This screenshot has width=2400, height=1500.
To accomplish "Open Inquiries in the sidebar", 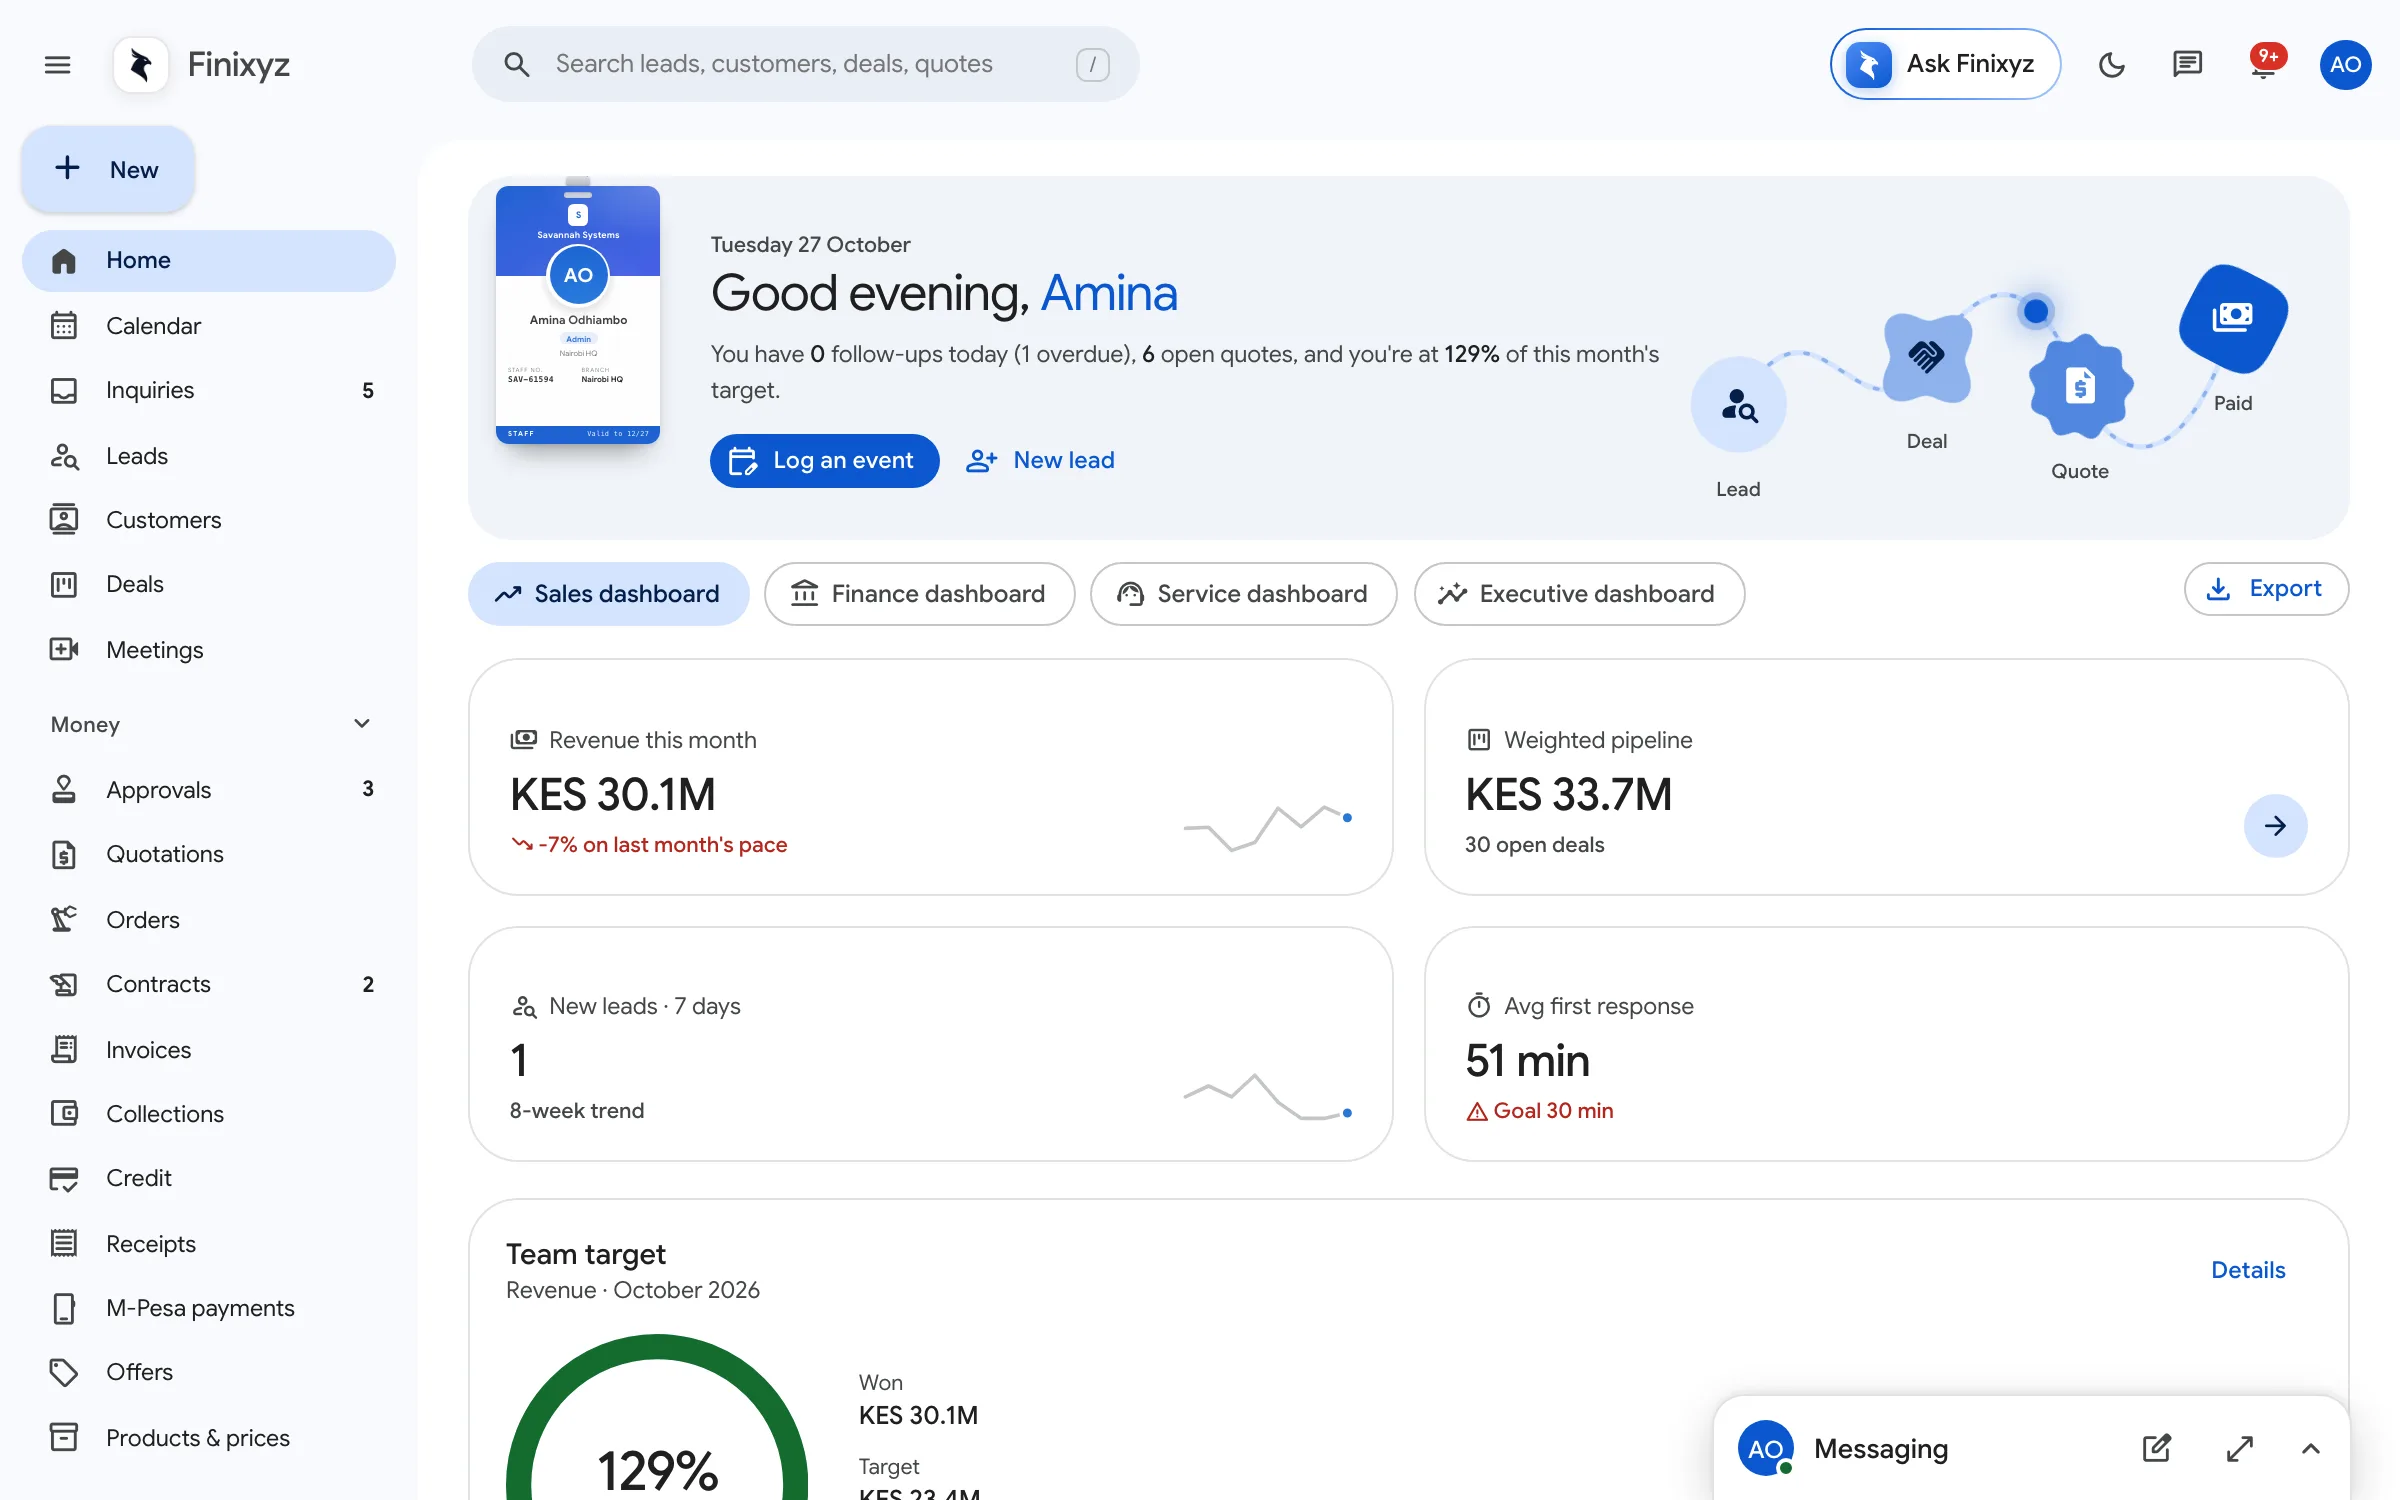I will point(209,390).
